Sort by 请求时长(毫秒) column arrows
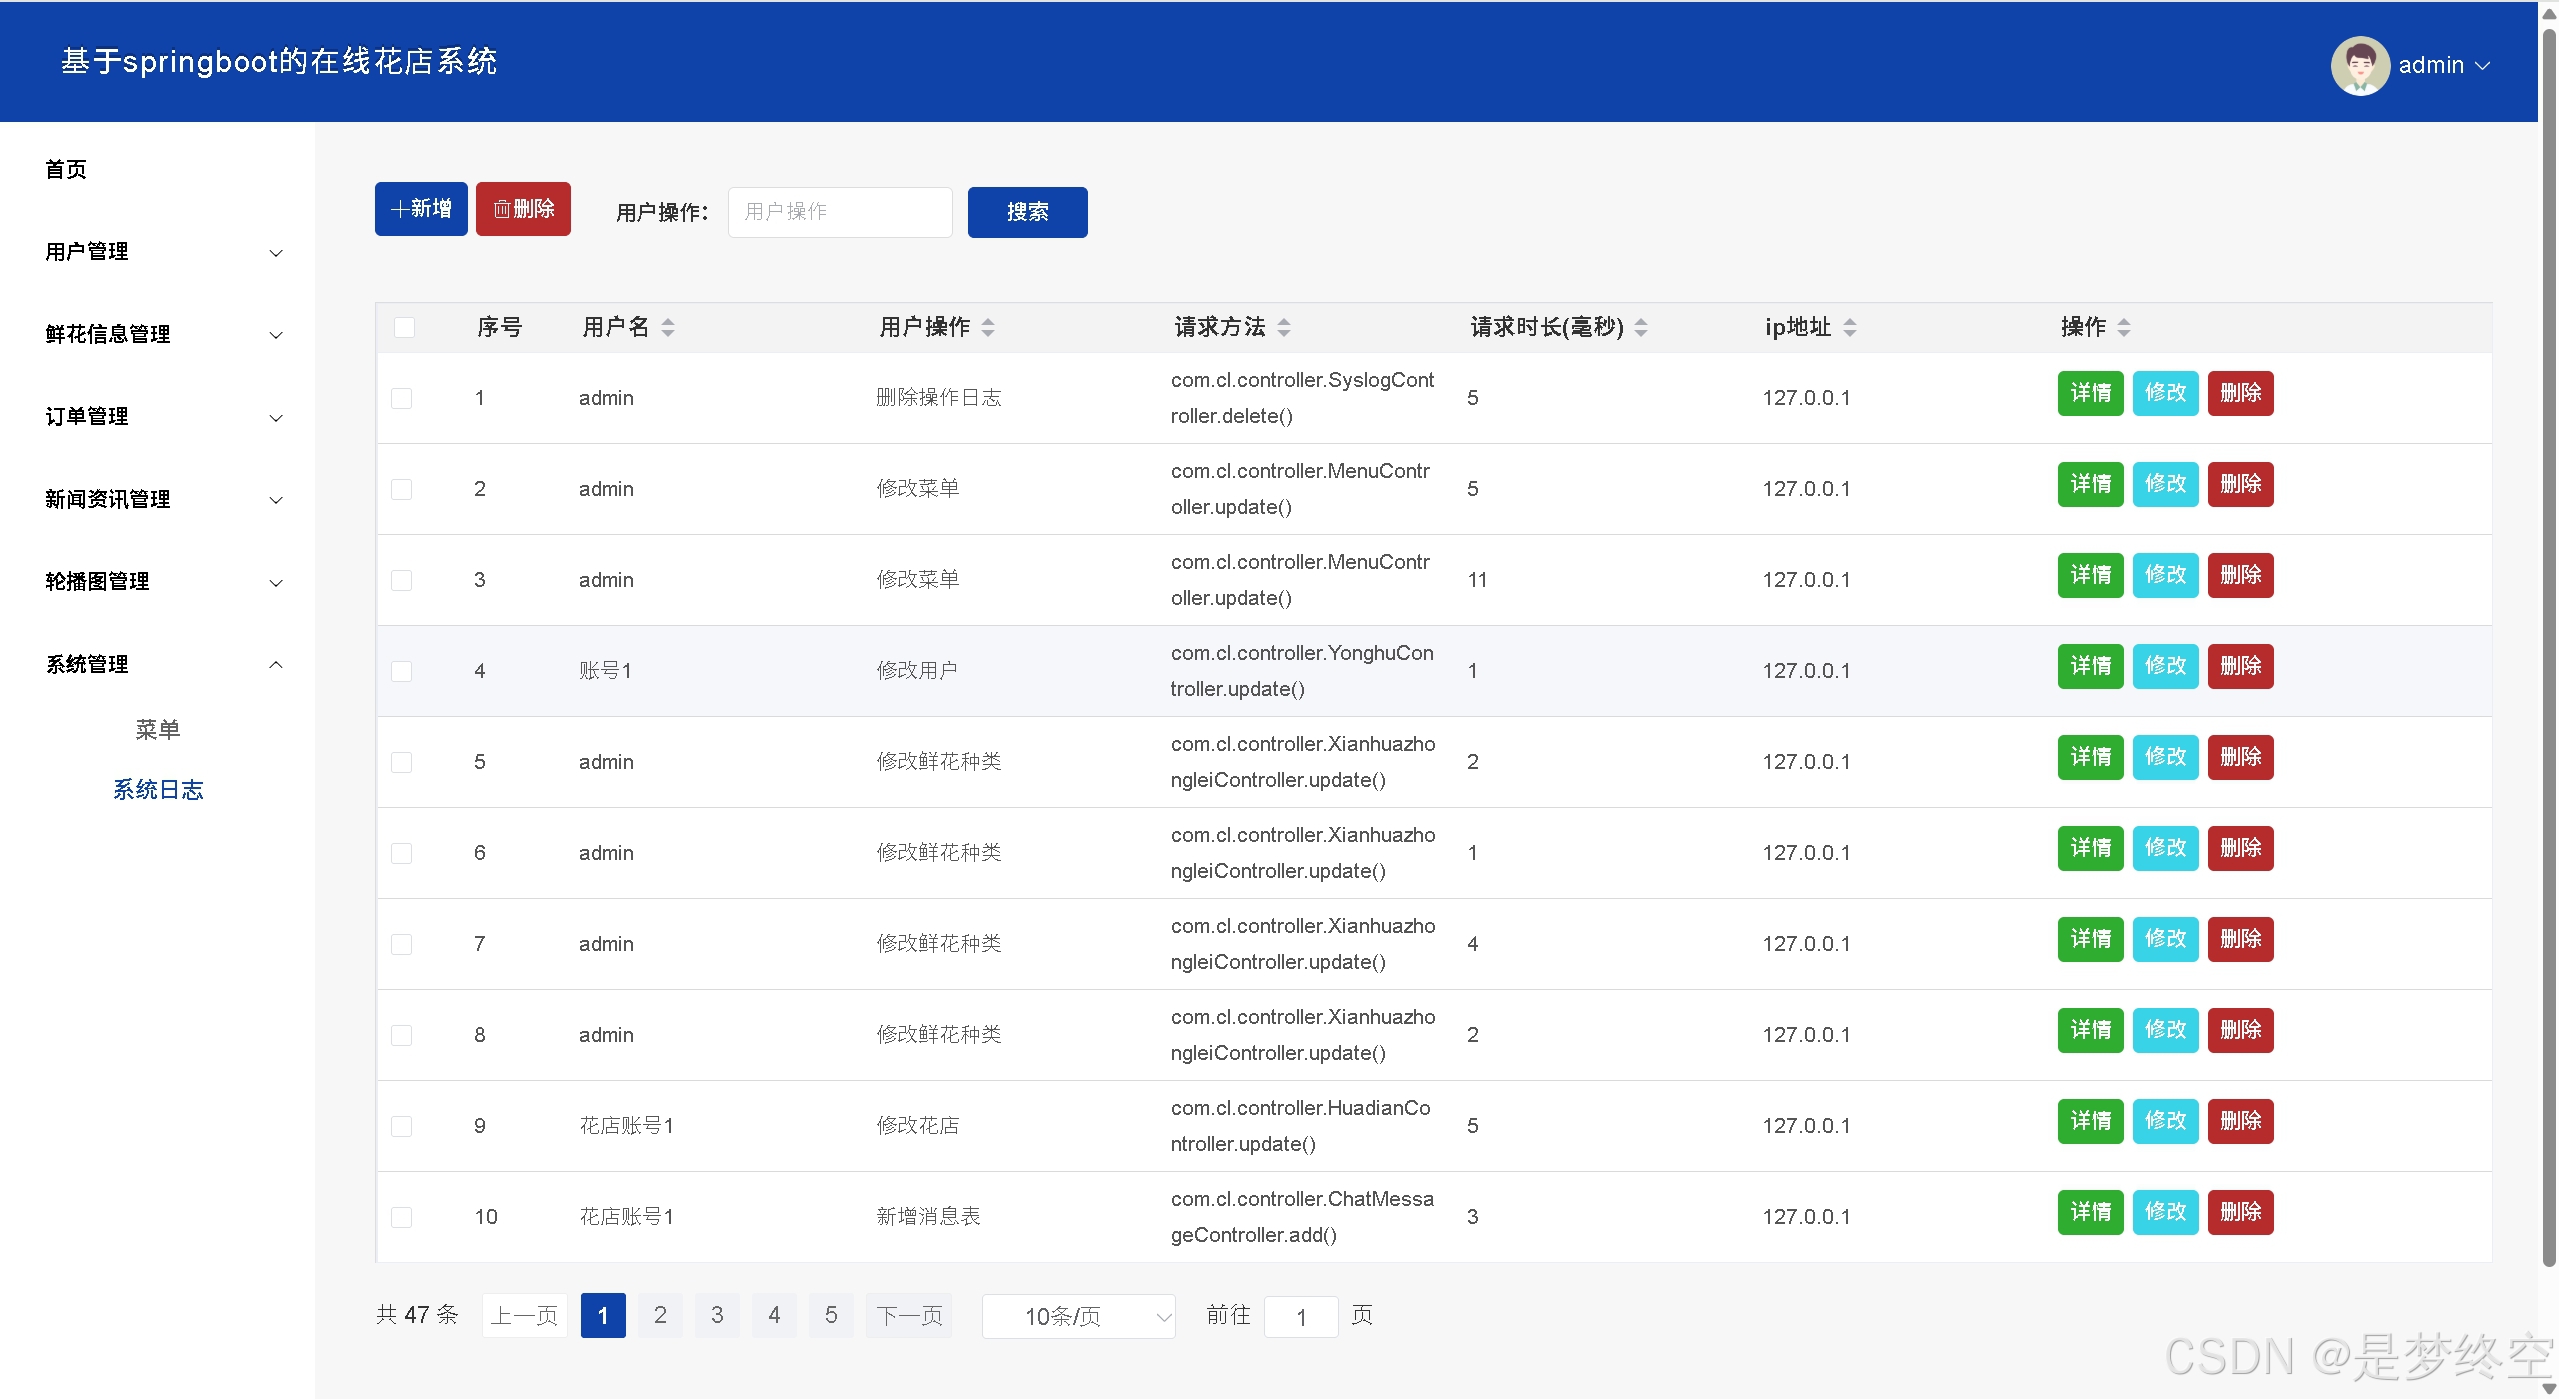This screenshot has width=2559, height=1399. pyautogui.click(x=1641, y=327)
